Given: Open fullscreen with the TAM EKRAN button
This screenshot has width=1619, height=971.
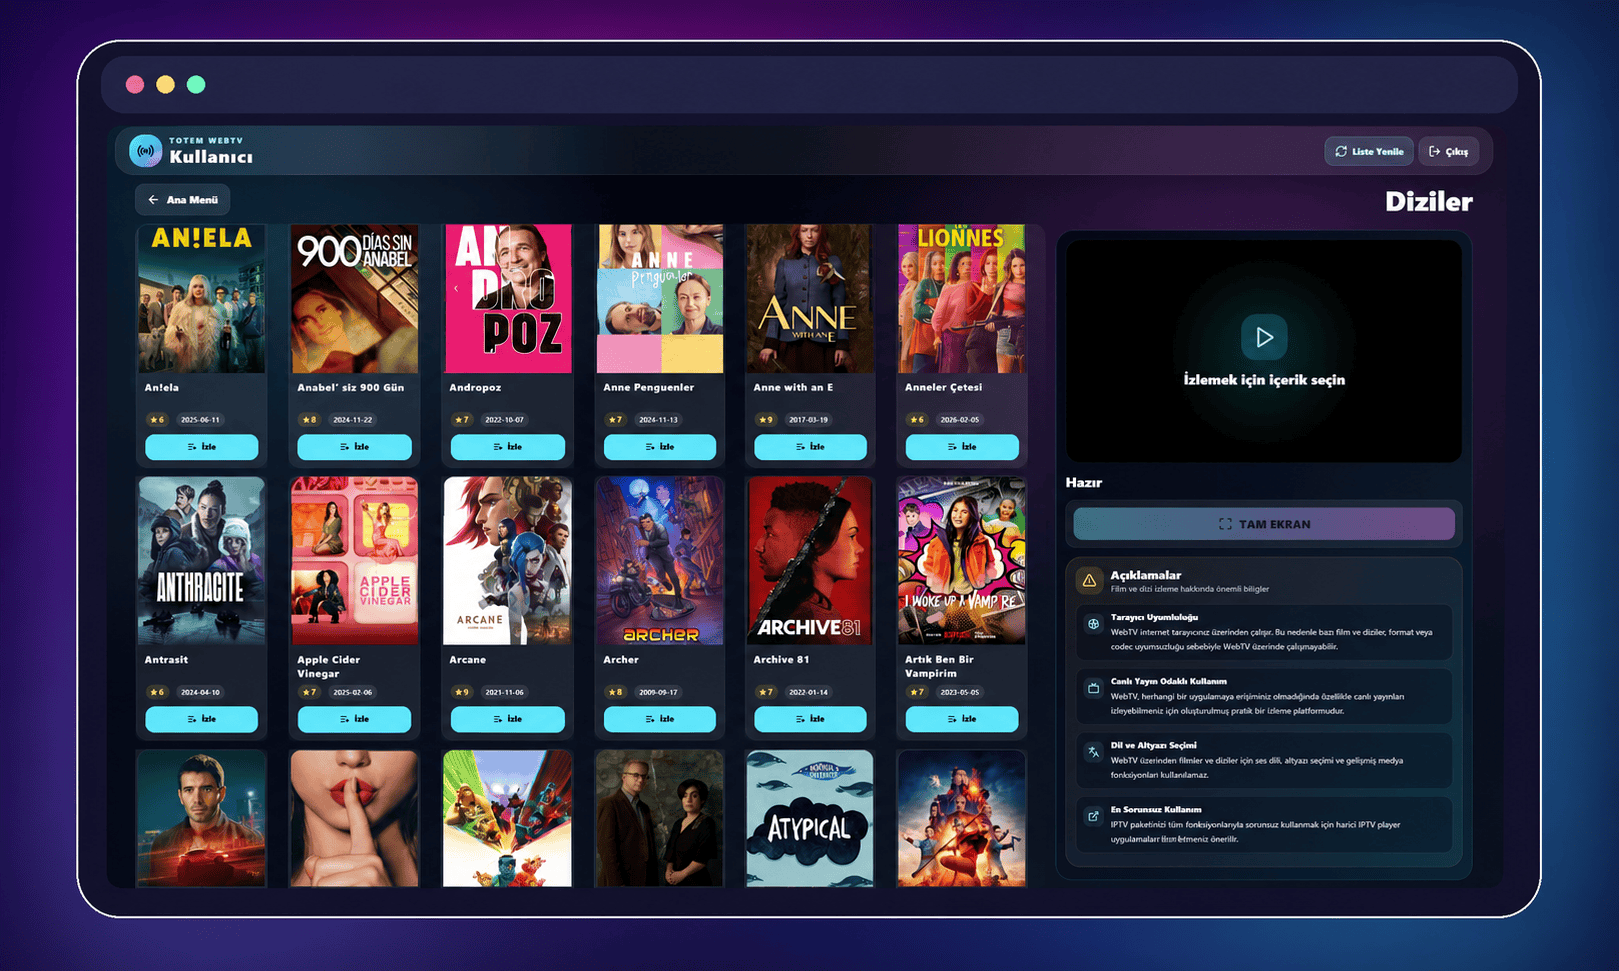Looking at the screenshot, I should (x=1264, y=524).
